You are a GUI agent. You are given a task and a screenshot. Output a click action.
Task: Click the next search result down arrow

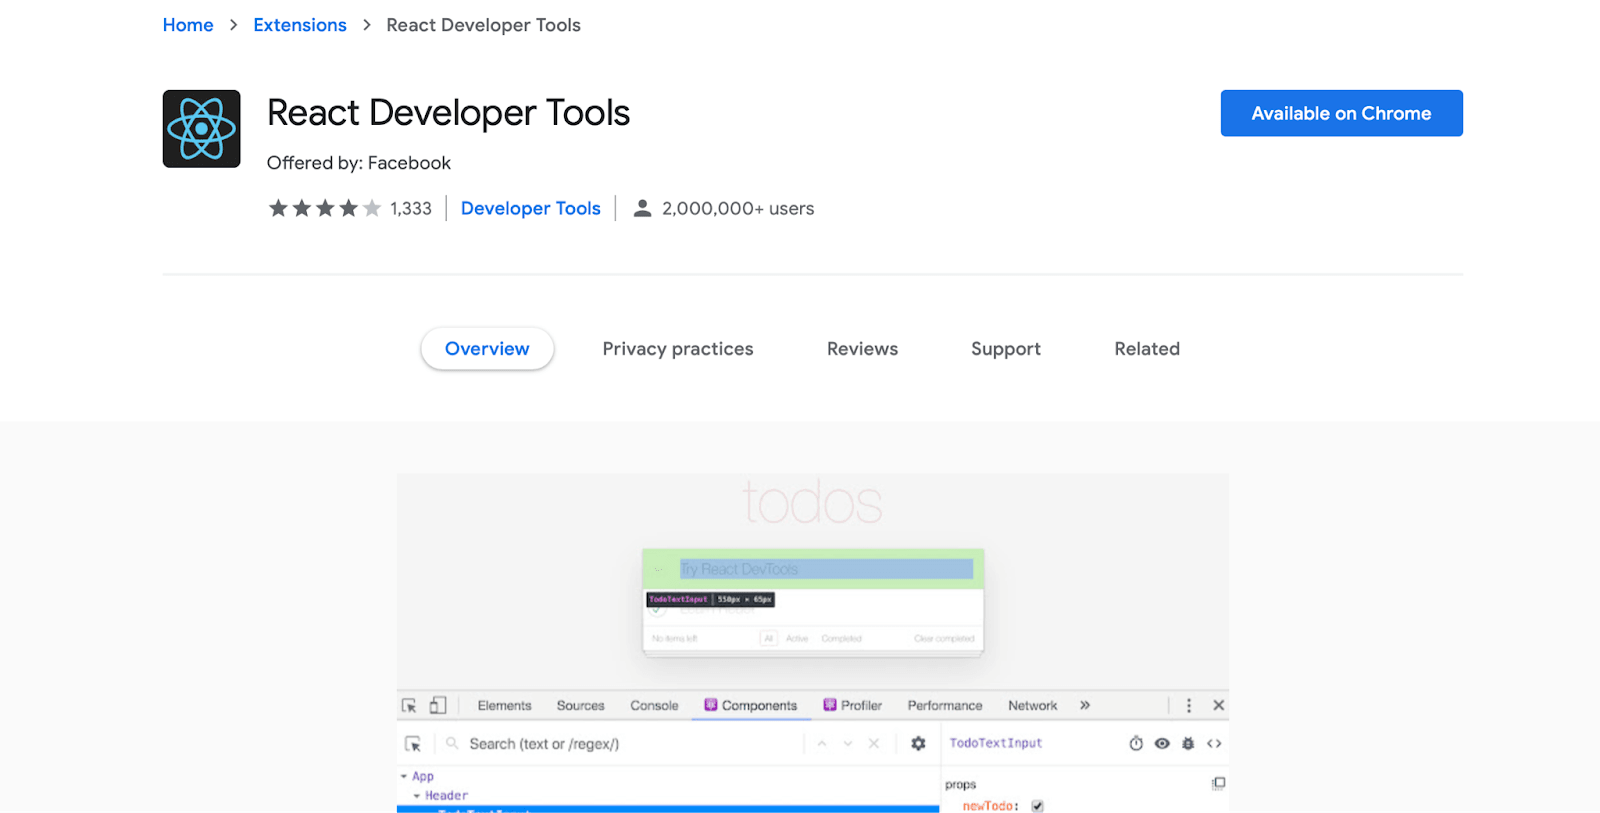848,744
